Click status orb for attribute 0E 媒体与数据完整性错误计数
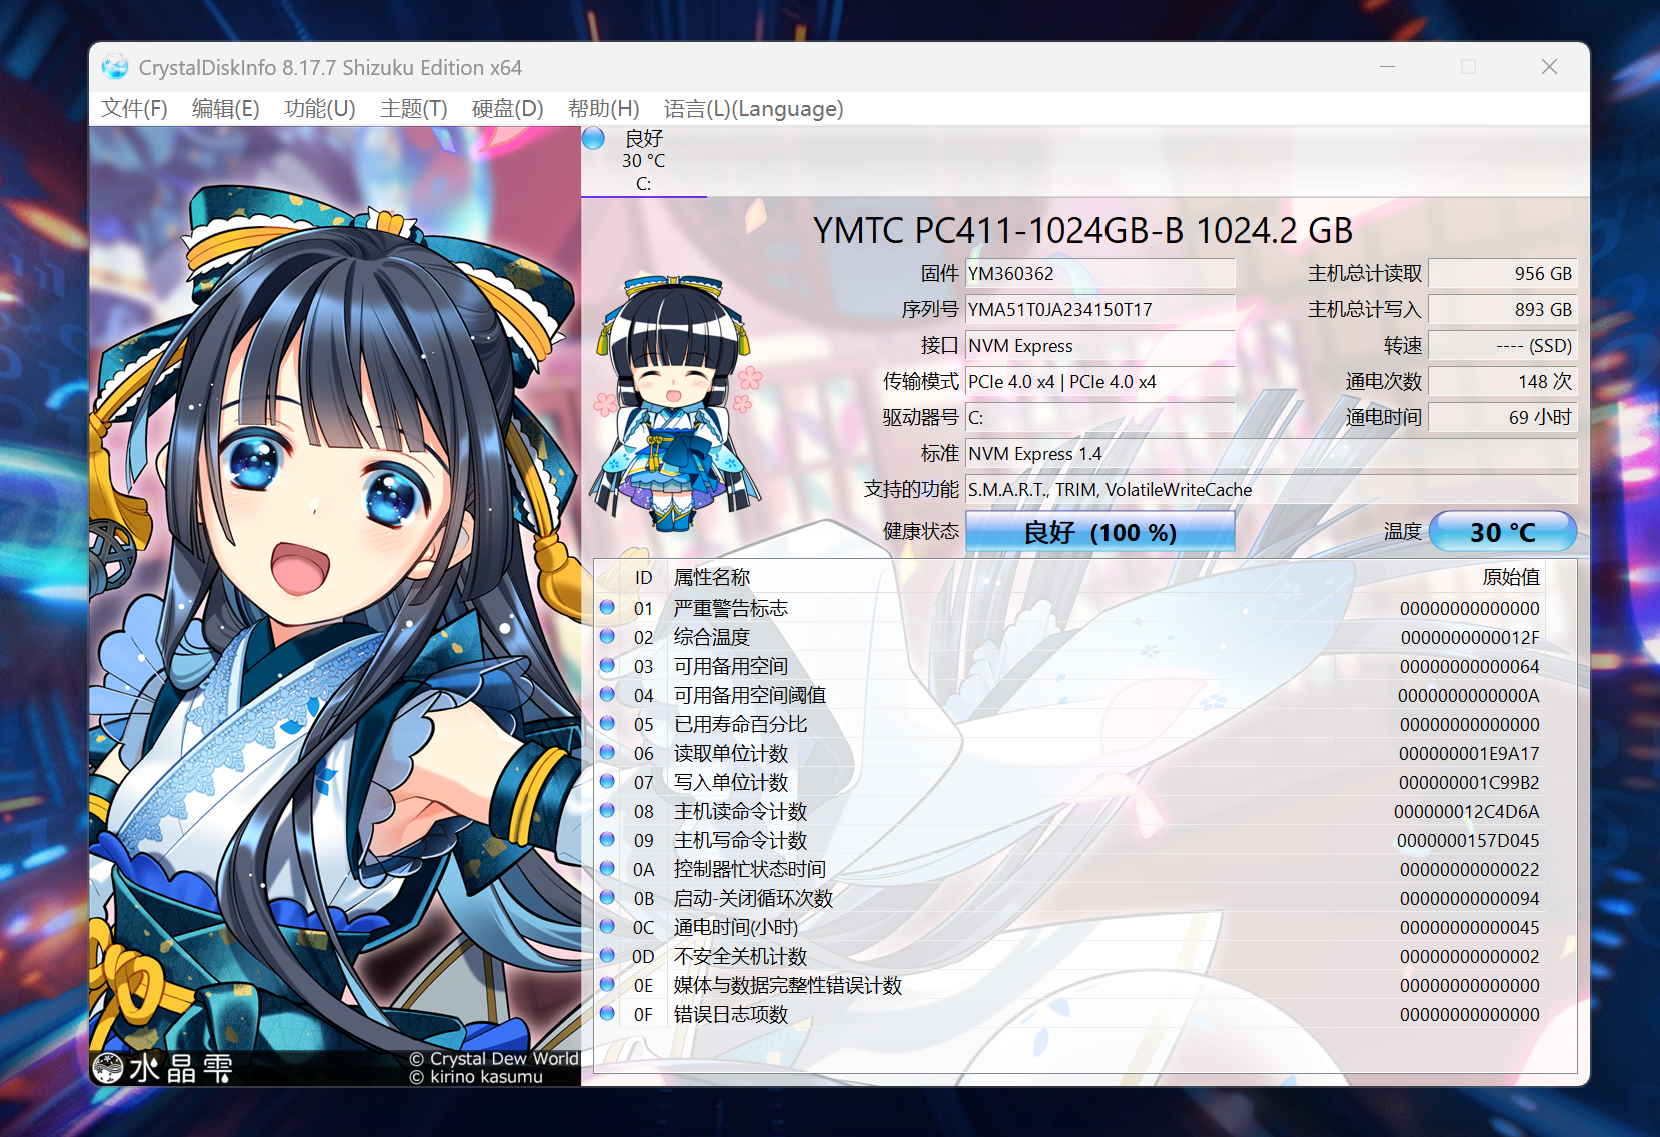The height and width of the screenshot is (1137, 1660). pos(607,984)
